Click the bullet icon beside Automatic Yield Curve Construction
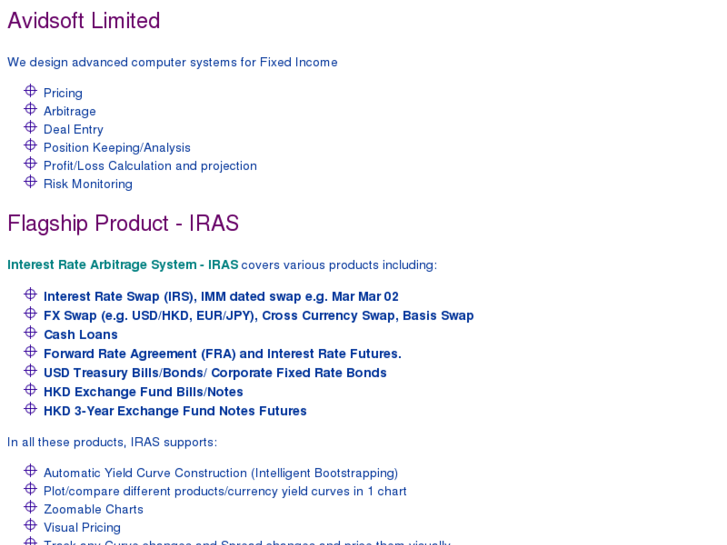727x545 pixels. (30, 470)
